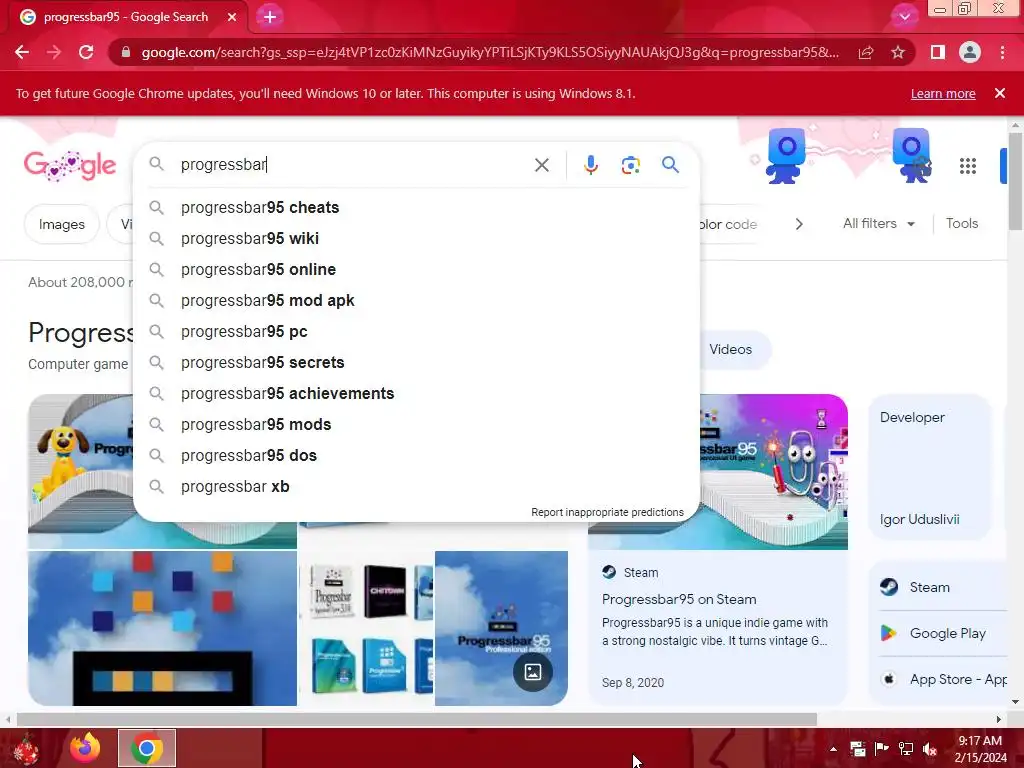Viewport: 1024px width, 768px height.
Task: Click the browser back arrow
Action: click(x=22, y=52)
